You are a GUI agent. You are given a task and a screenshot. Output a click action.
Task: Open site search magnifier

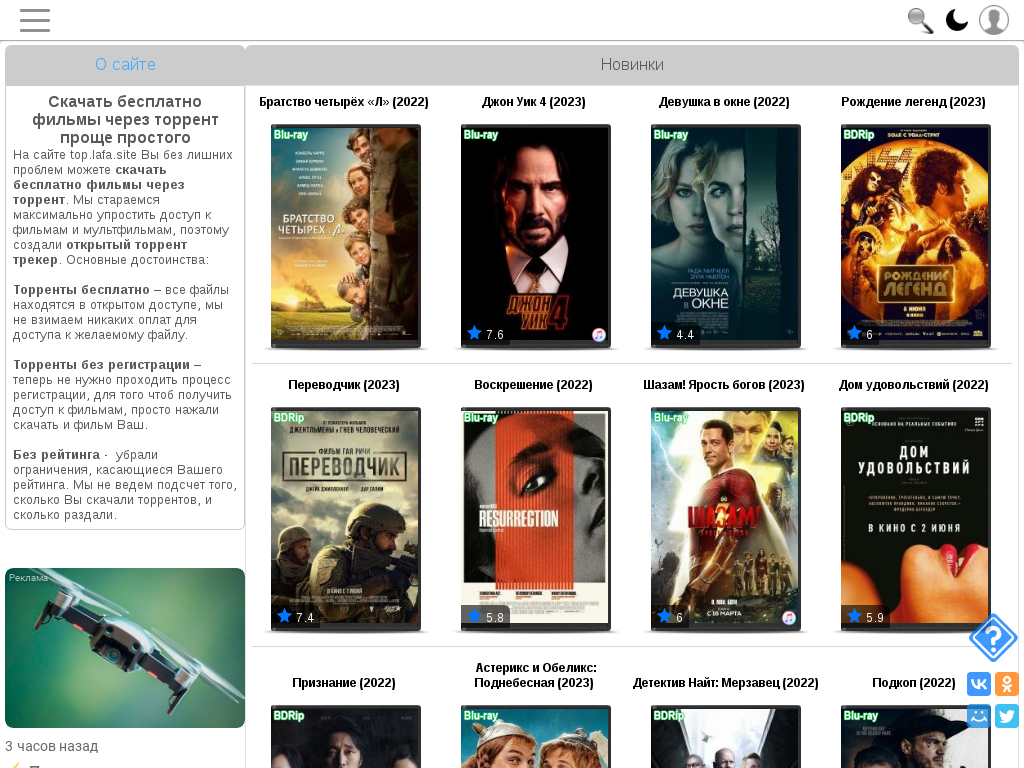pyautogui.click(x=920, y=20)
